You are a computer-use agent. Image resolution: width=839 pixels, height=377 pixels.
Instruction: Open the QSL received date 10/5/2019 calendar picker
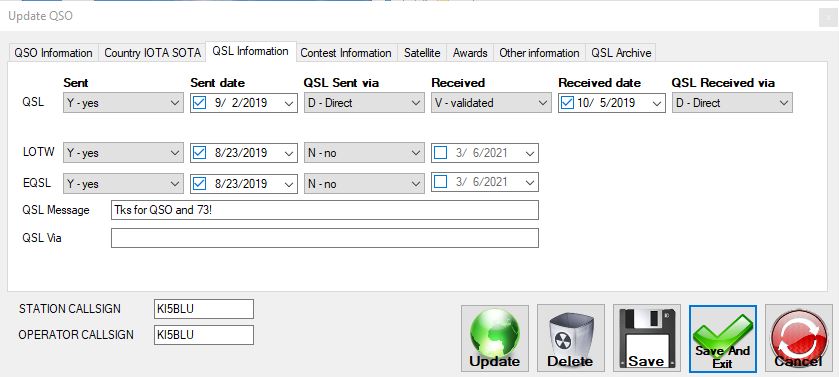coord(657,103)
